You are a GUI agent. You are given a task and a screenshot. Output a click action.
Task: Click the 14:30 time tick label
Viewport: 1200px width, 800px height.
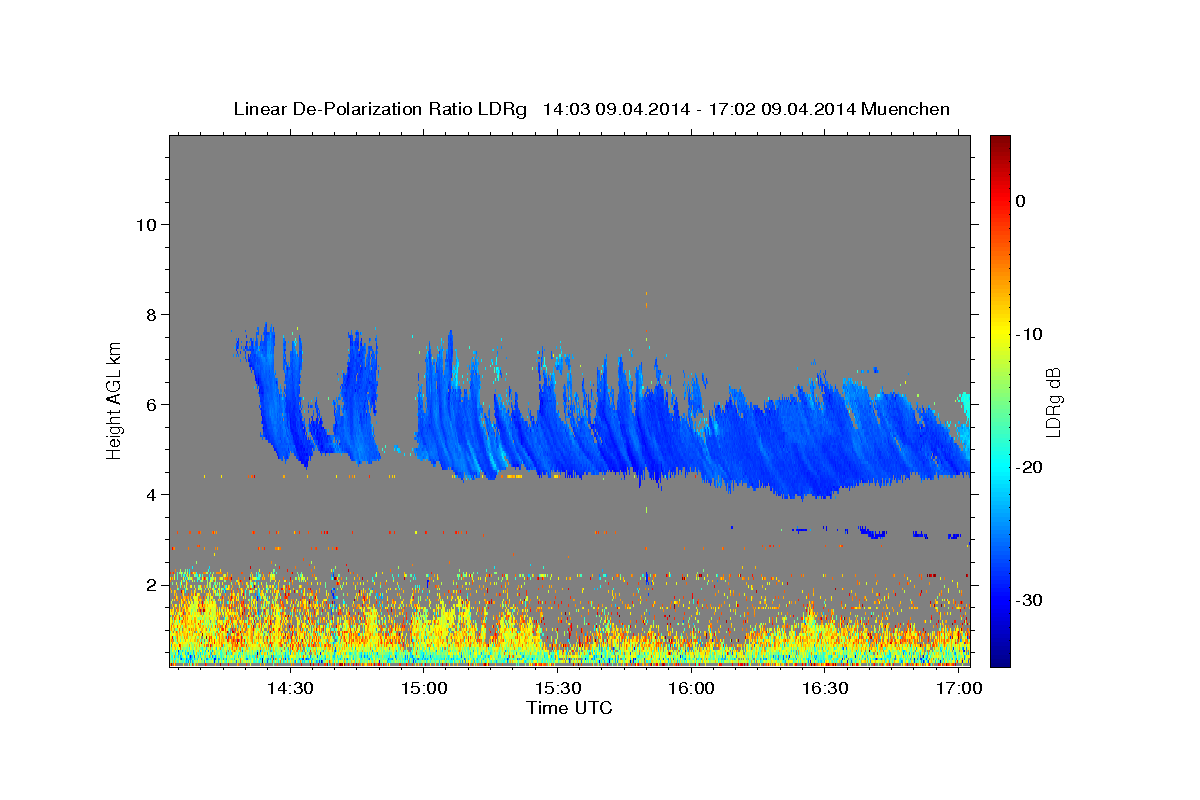(290, 689)
